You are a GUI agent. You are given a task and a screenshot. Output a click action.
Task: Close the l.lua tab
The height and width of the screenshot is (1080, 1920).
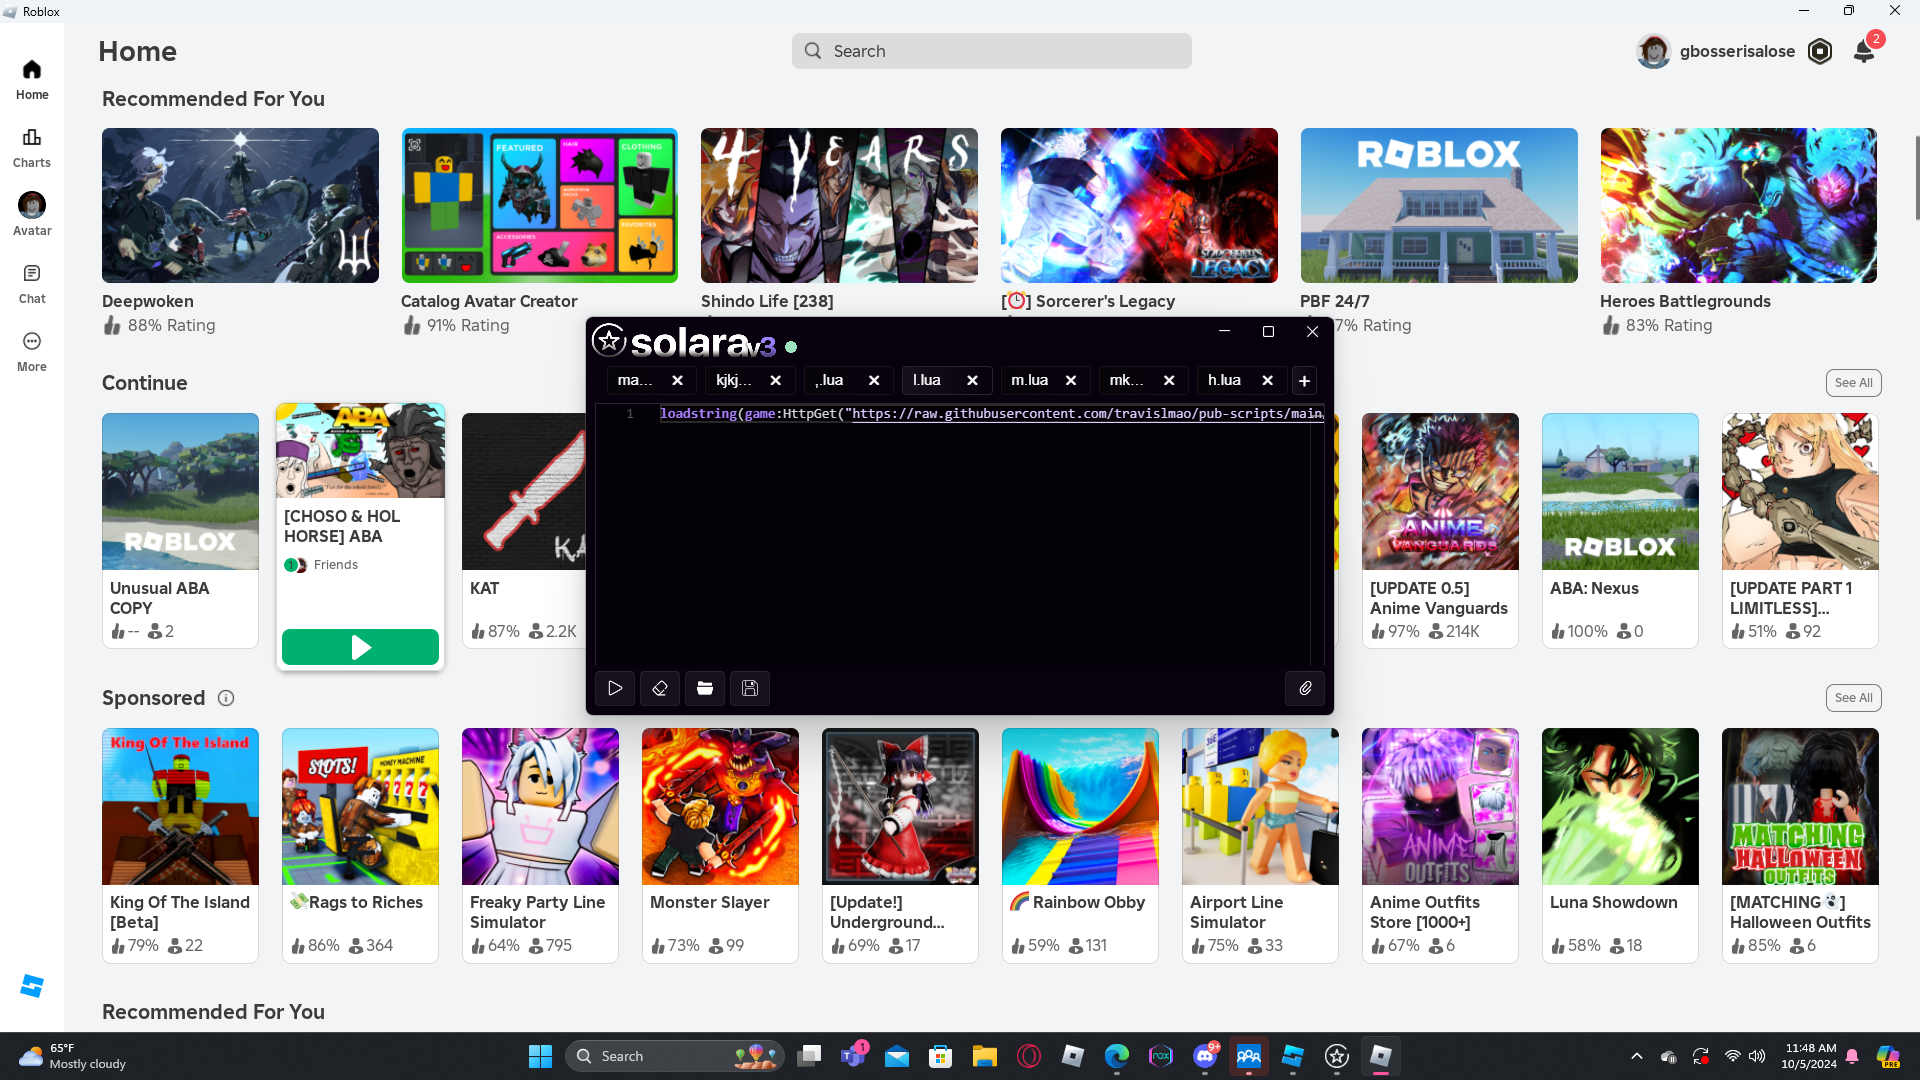click(972, 381)
